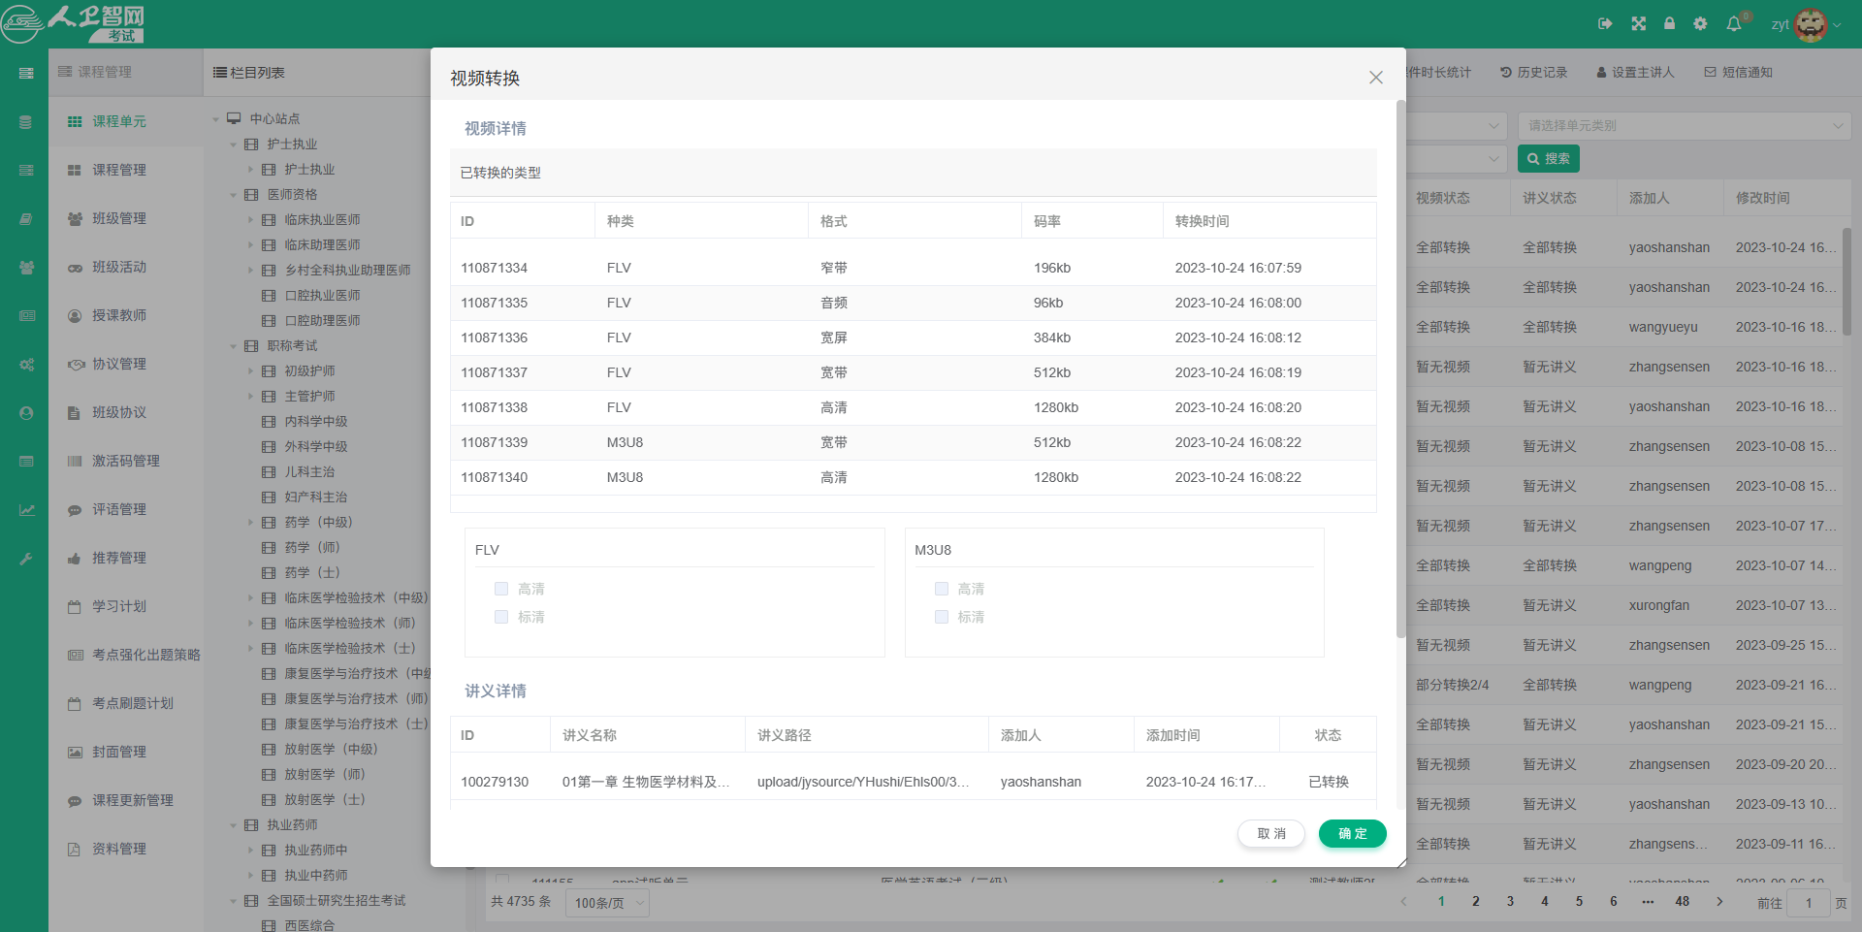The width and height of the screenshot is (1862, 932).
Task: Check the M3U8 标清 option
Action: [941, 617]
